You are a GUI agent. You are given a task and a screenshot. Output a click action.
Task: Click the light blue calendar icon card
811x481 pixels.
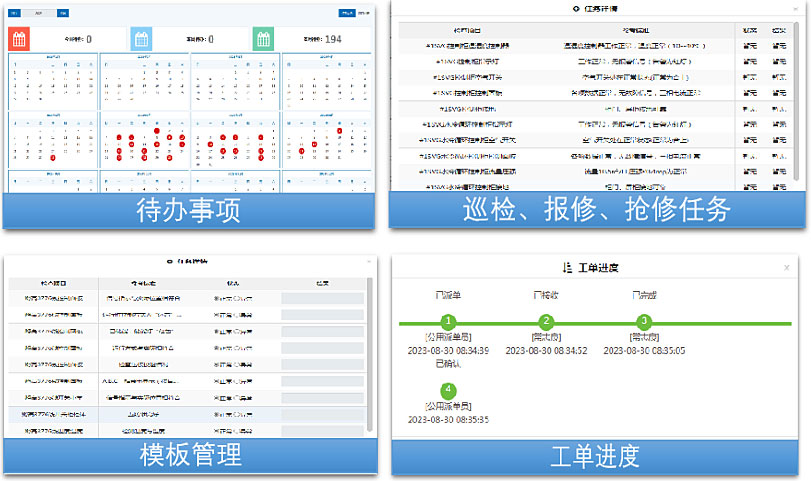tap(142, 39)
